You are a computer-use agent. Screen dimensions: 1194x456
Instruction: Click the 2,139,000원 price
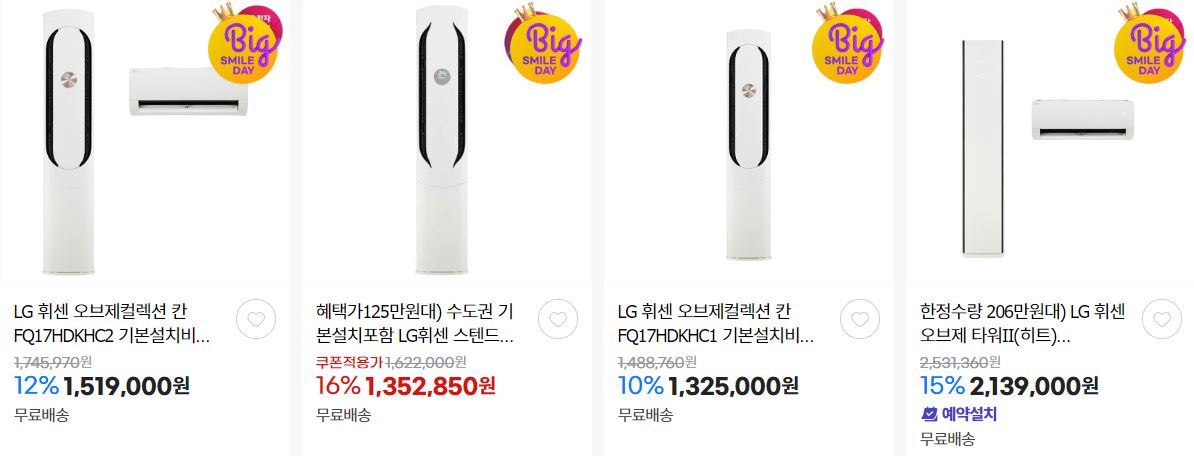tap(1034, 386)
